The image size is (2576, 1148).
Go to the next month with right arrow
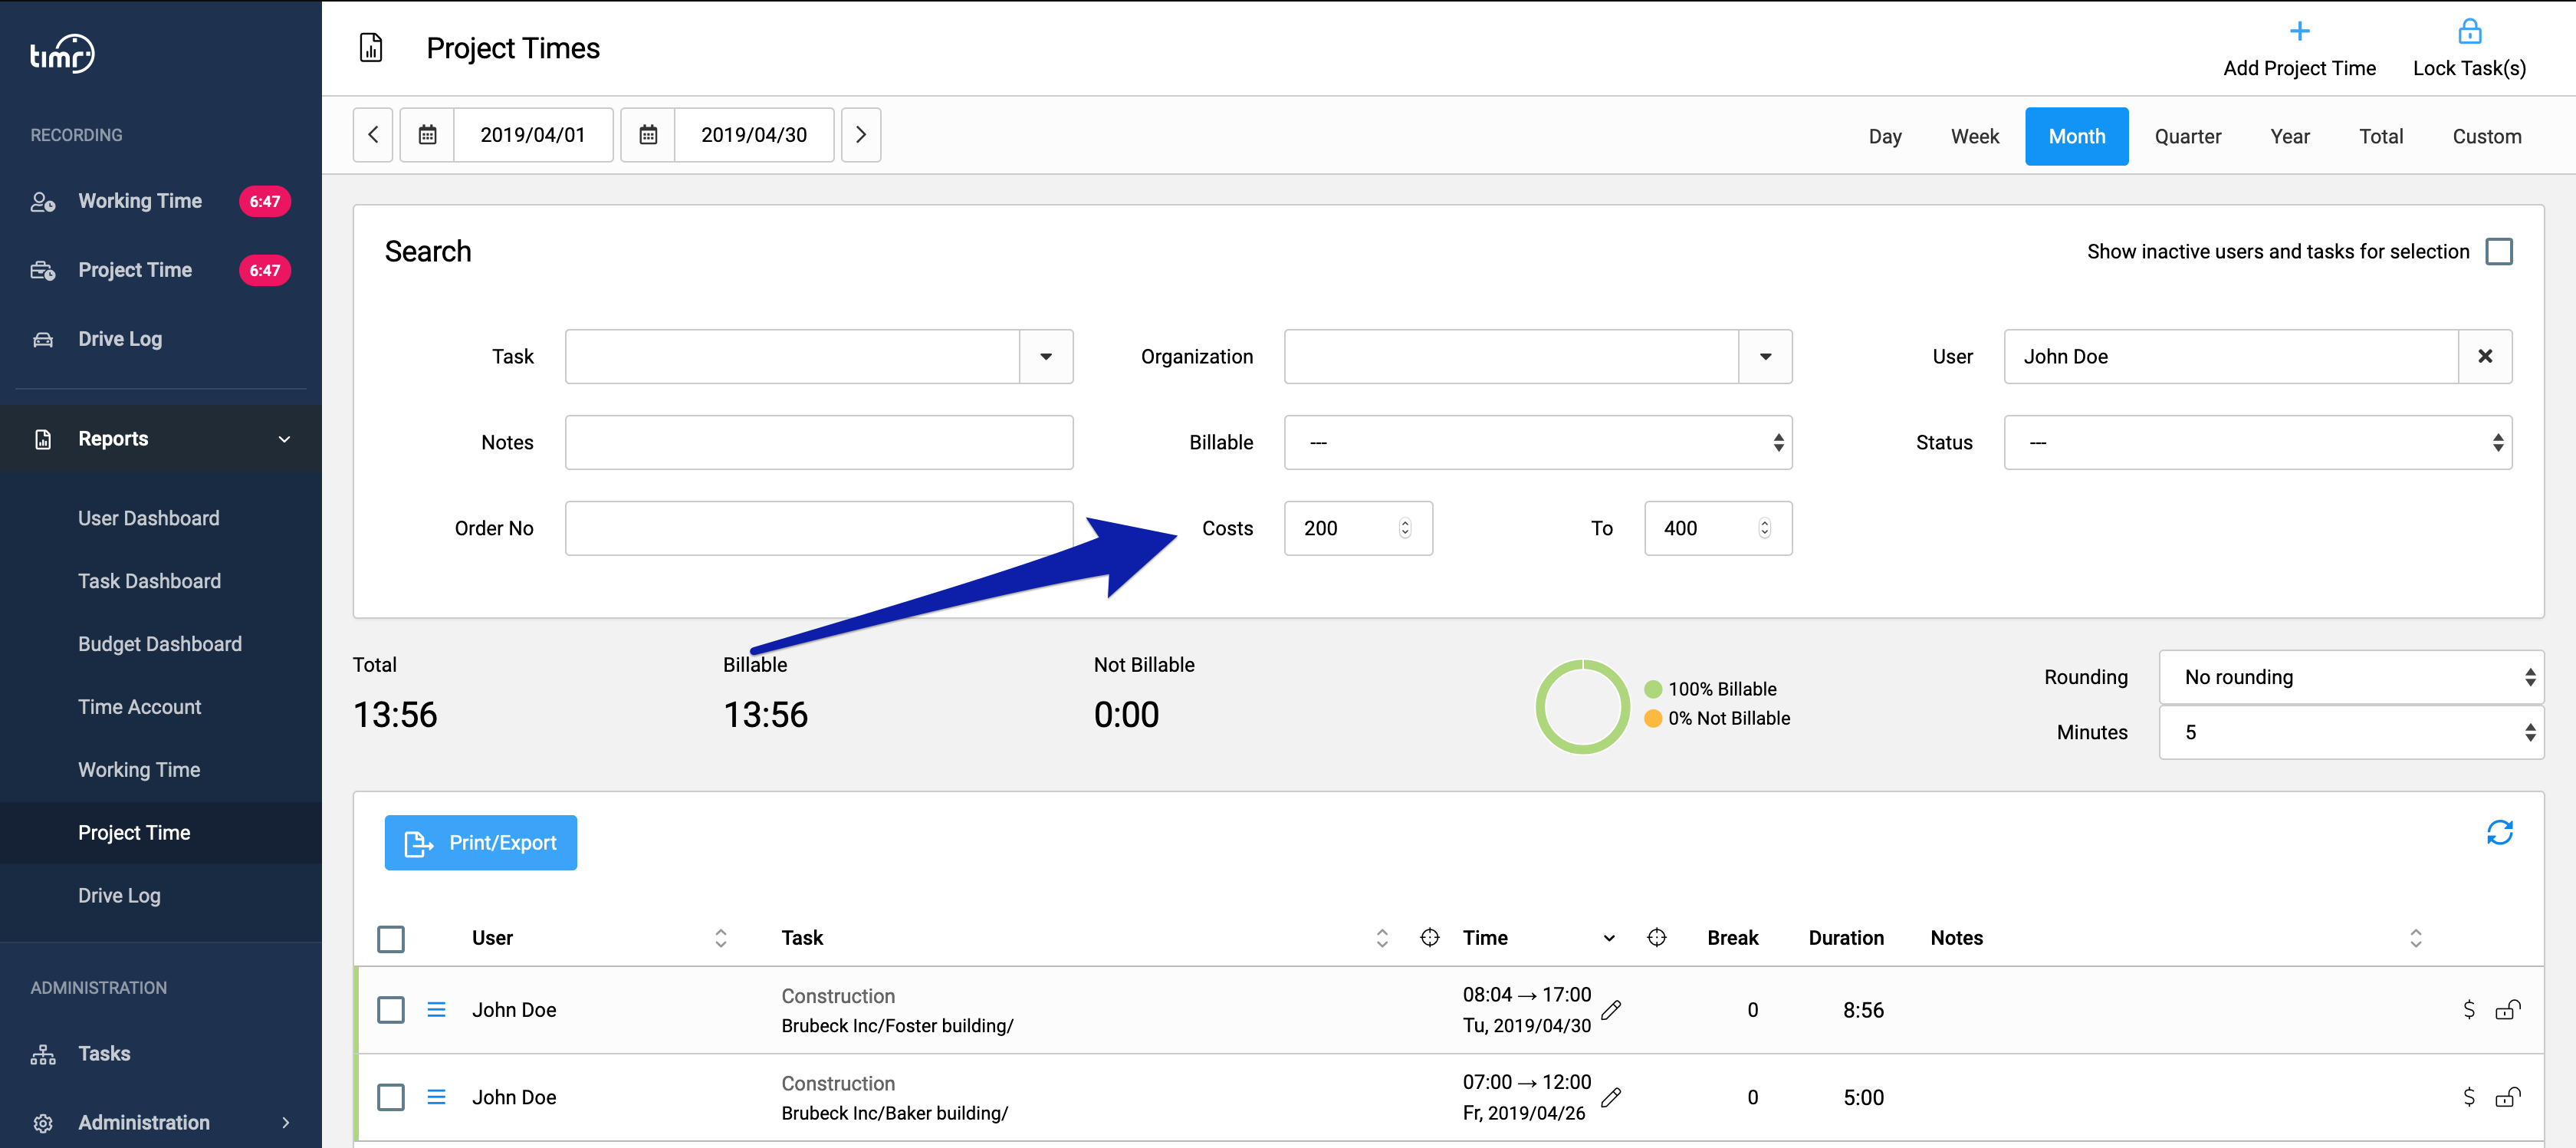coord(861,135)
